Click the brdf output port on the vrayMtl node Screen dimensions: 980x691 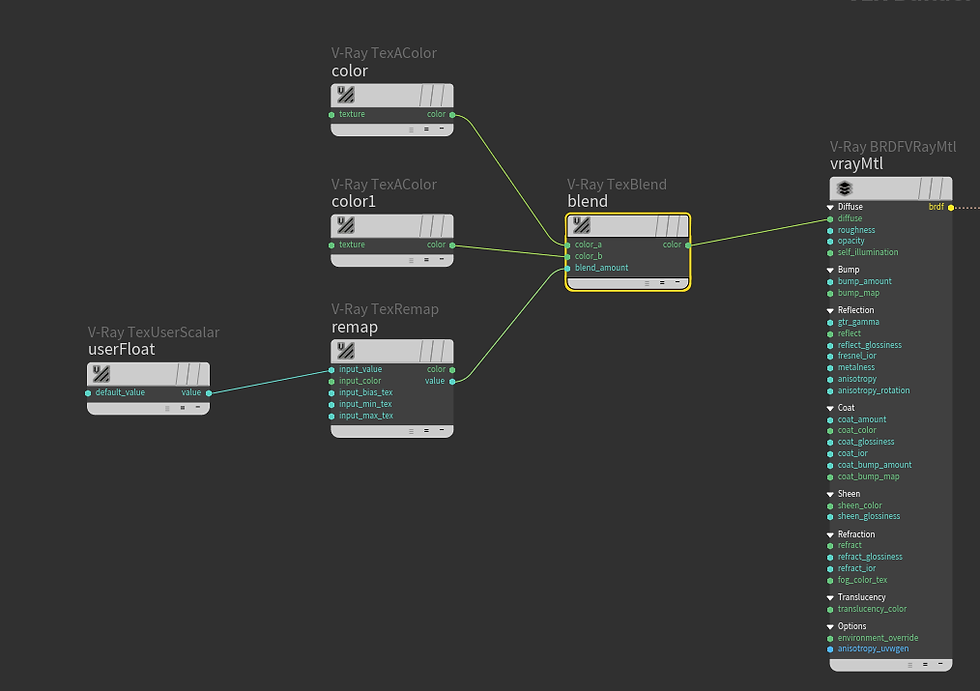pos(950,207)
